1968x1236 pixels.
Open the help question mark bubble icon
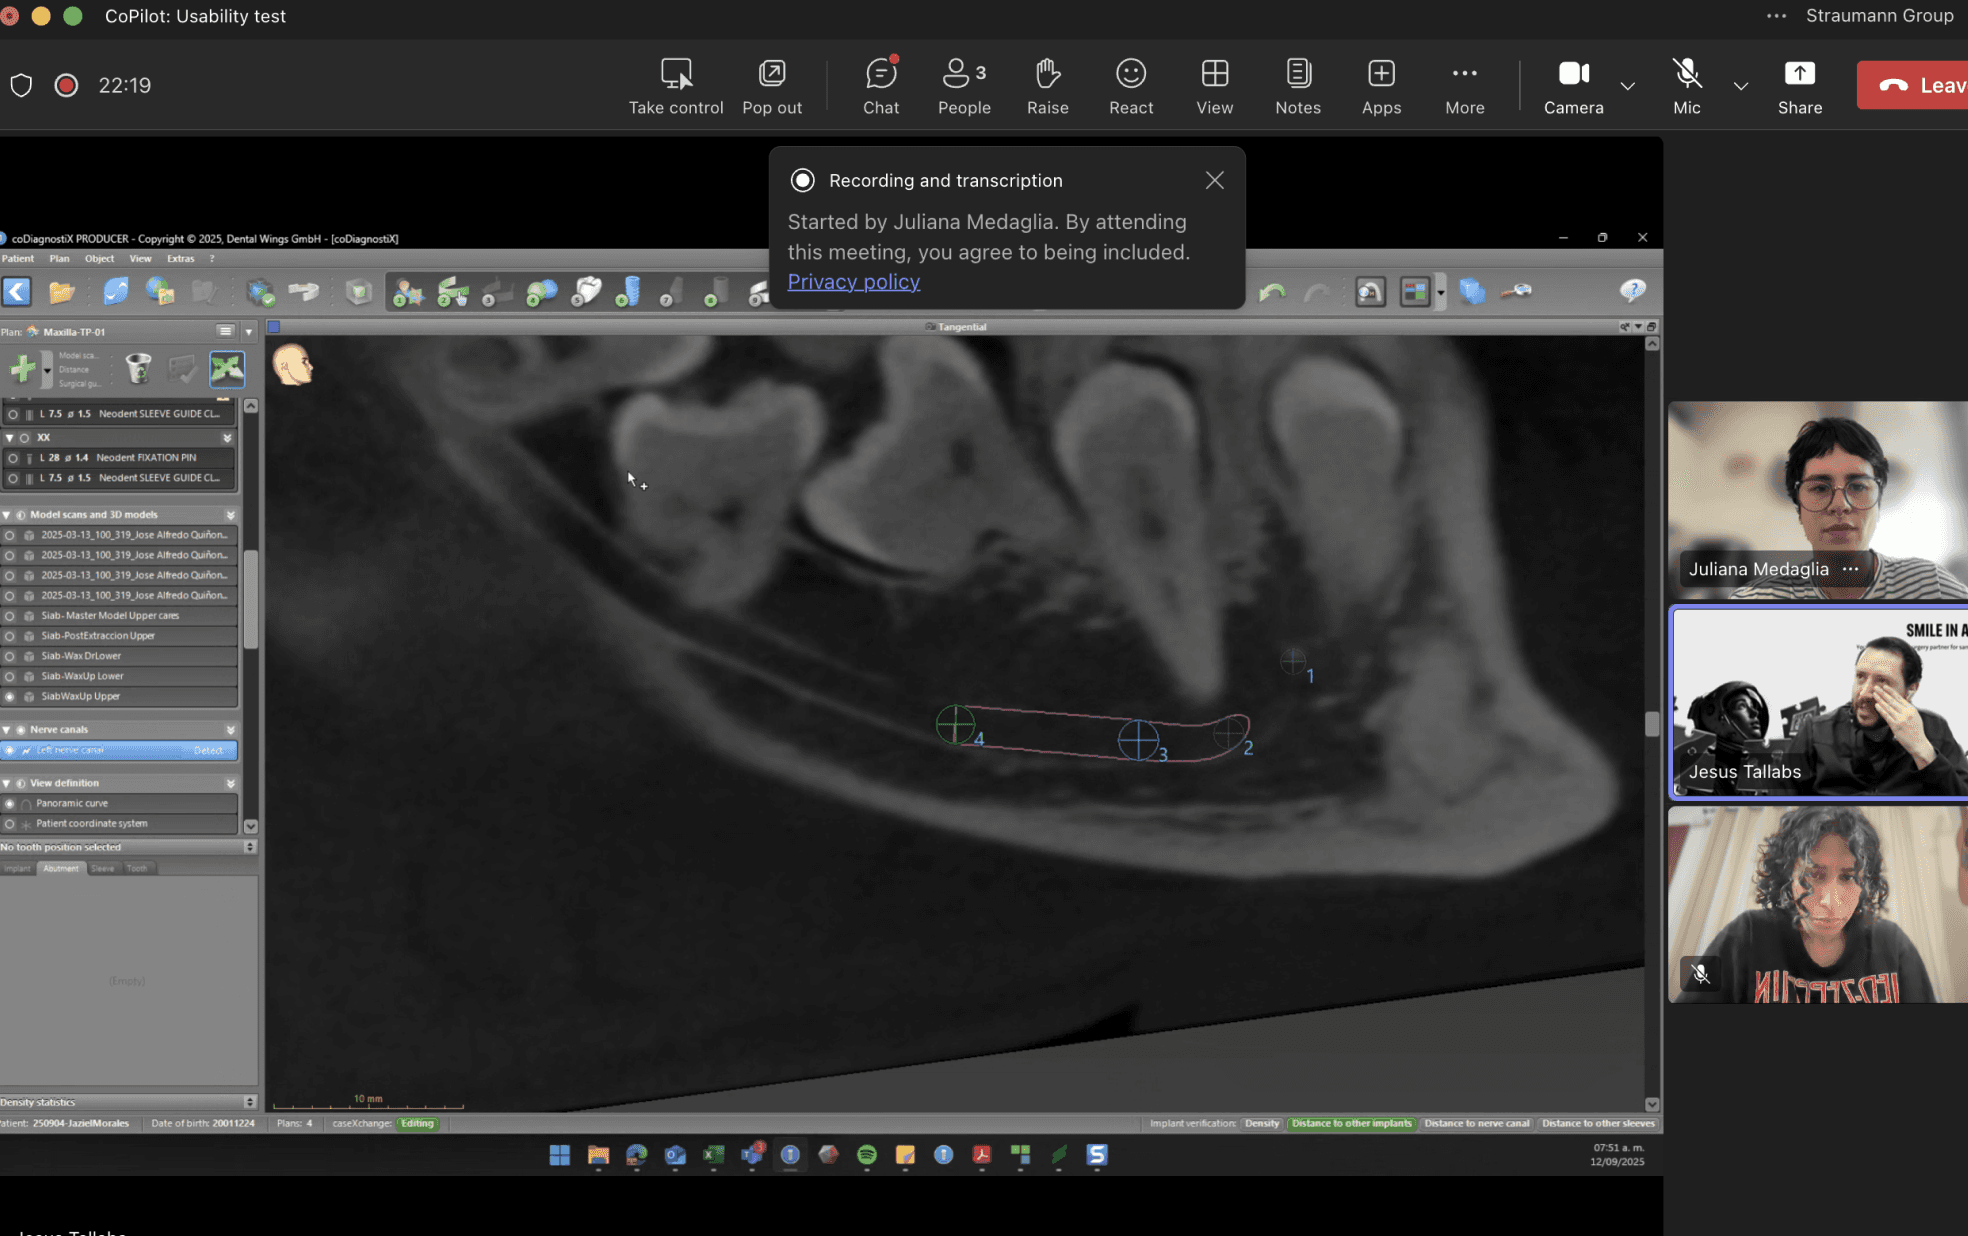coord(1632,291)
